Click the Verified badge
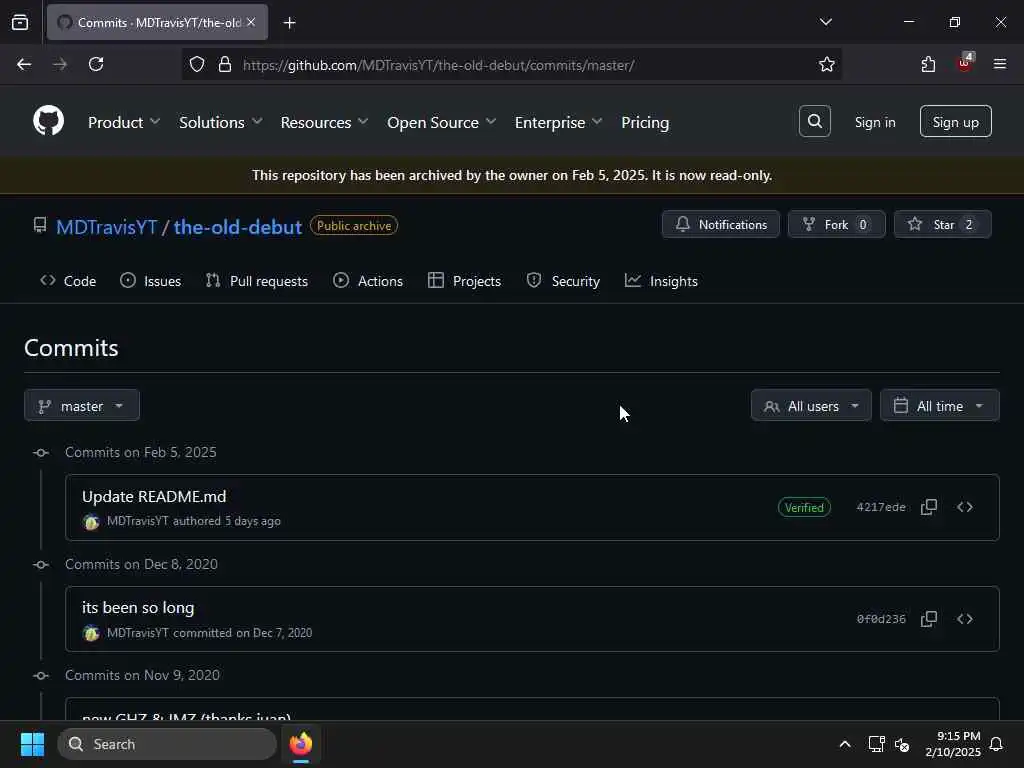The image size is (1024, 768). [x=804, y=507]
